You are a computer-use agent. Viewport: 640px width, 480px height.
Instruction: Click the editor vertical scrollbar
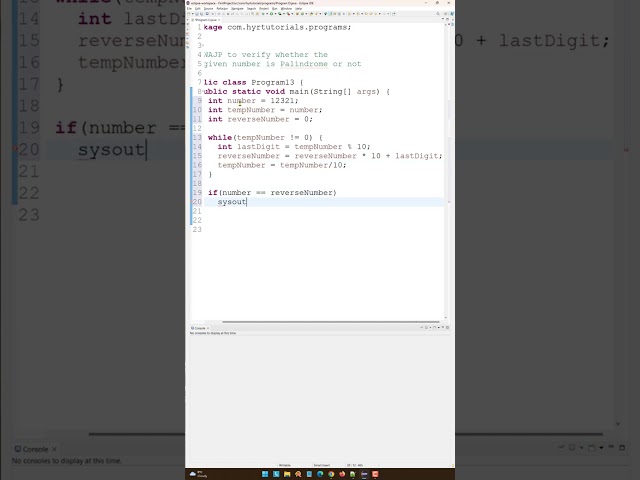pyautogui.click(x=446, y=171)
